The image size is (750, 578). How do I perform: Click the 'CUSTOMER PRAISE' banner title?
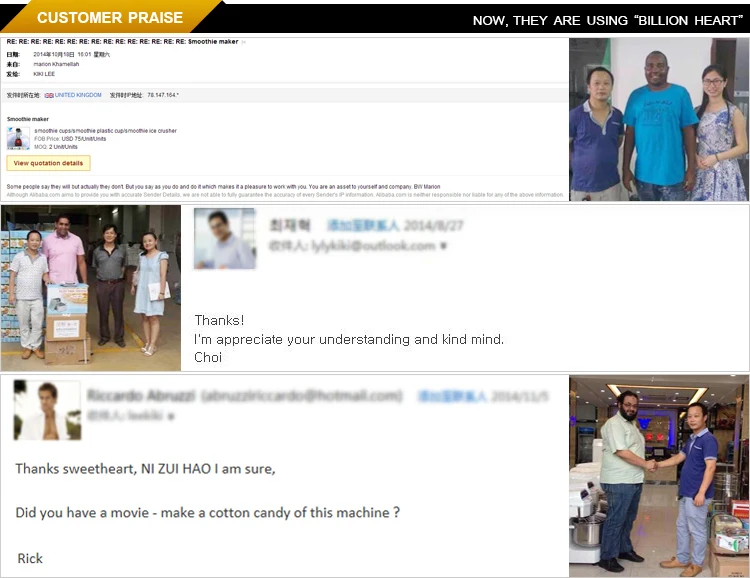110,18
